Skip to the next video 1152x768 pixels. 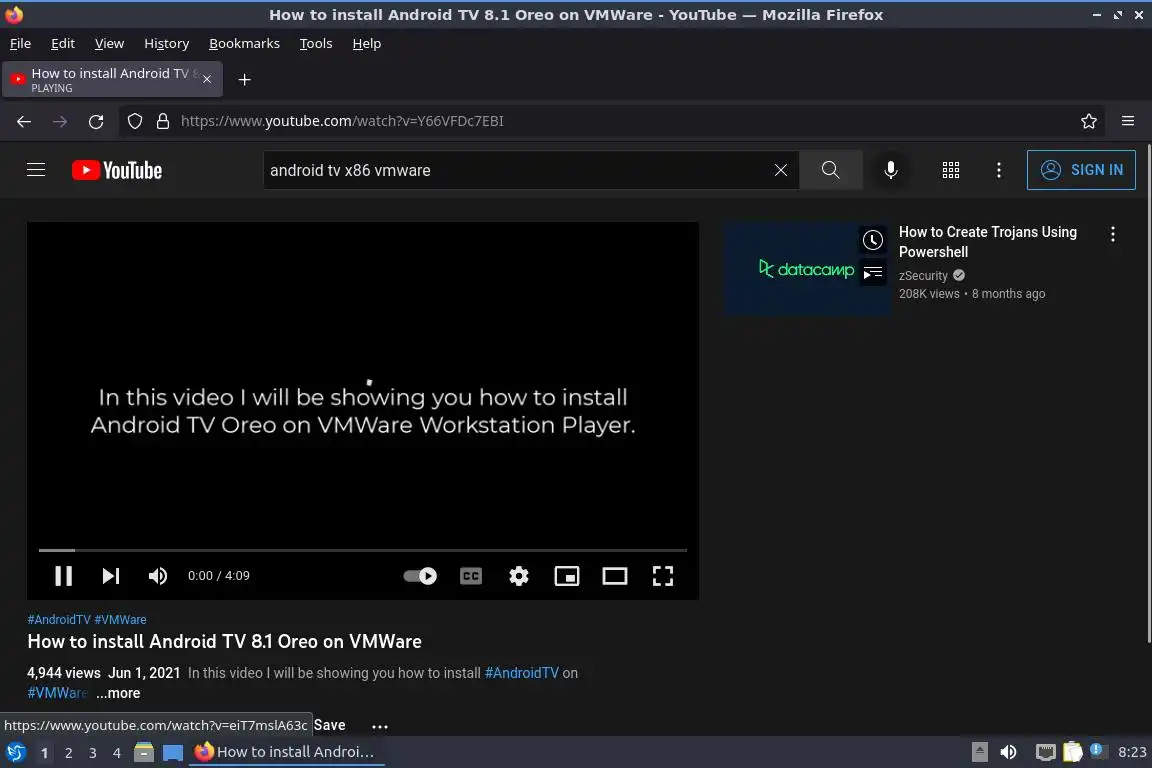(110, 575)
